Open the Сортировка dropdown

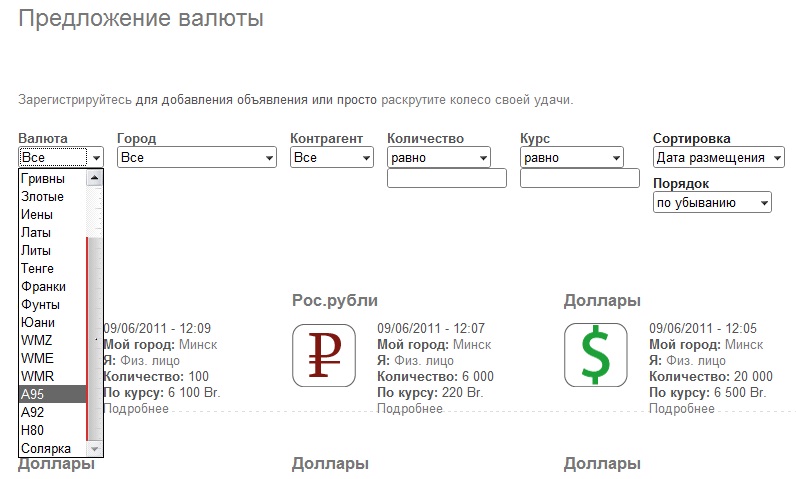pyautogui.click(x=717, y=158)
